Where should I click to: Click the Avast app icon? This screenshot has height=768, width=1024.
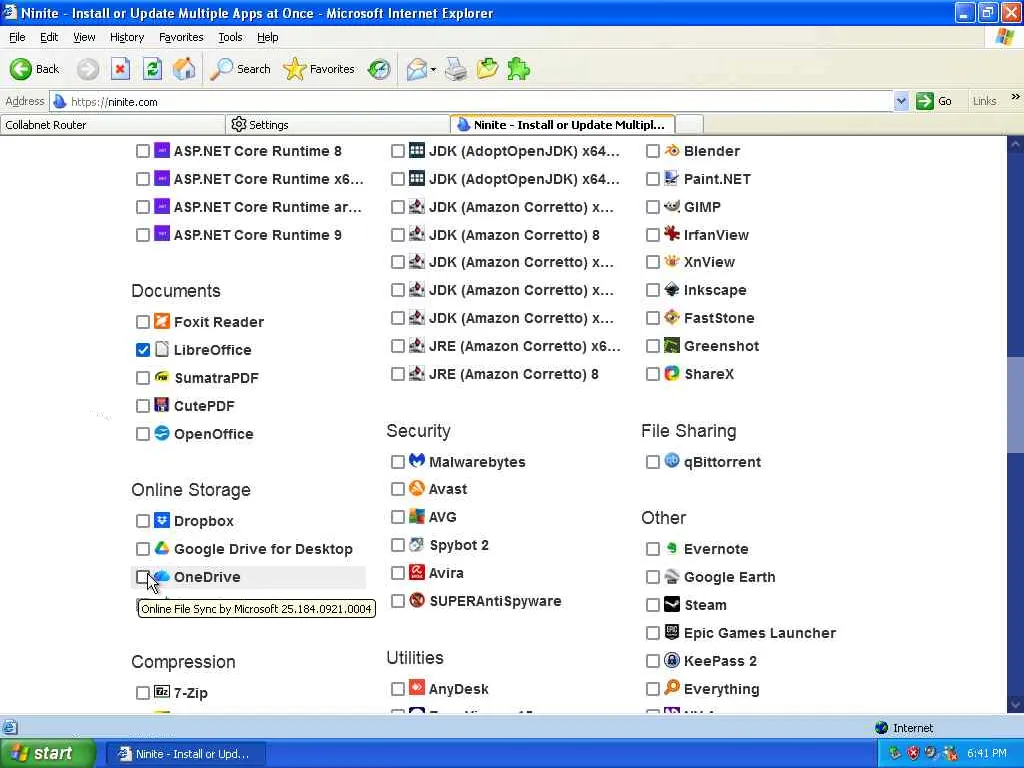tap(417, 488)
